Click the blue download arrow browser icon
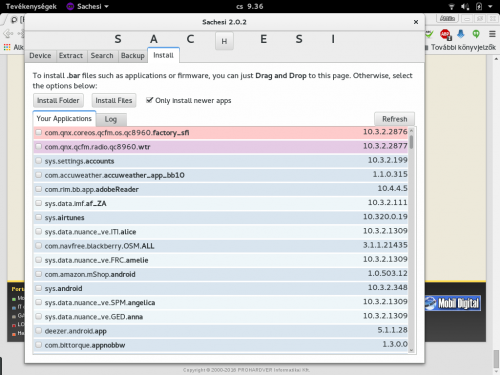 461,34
